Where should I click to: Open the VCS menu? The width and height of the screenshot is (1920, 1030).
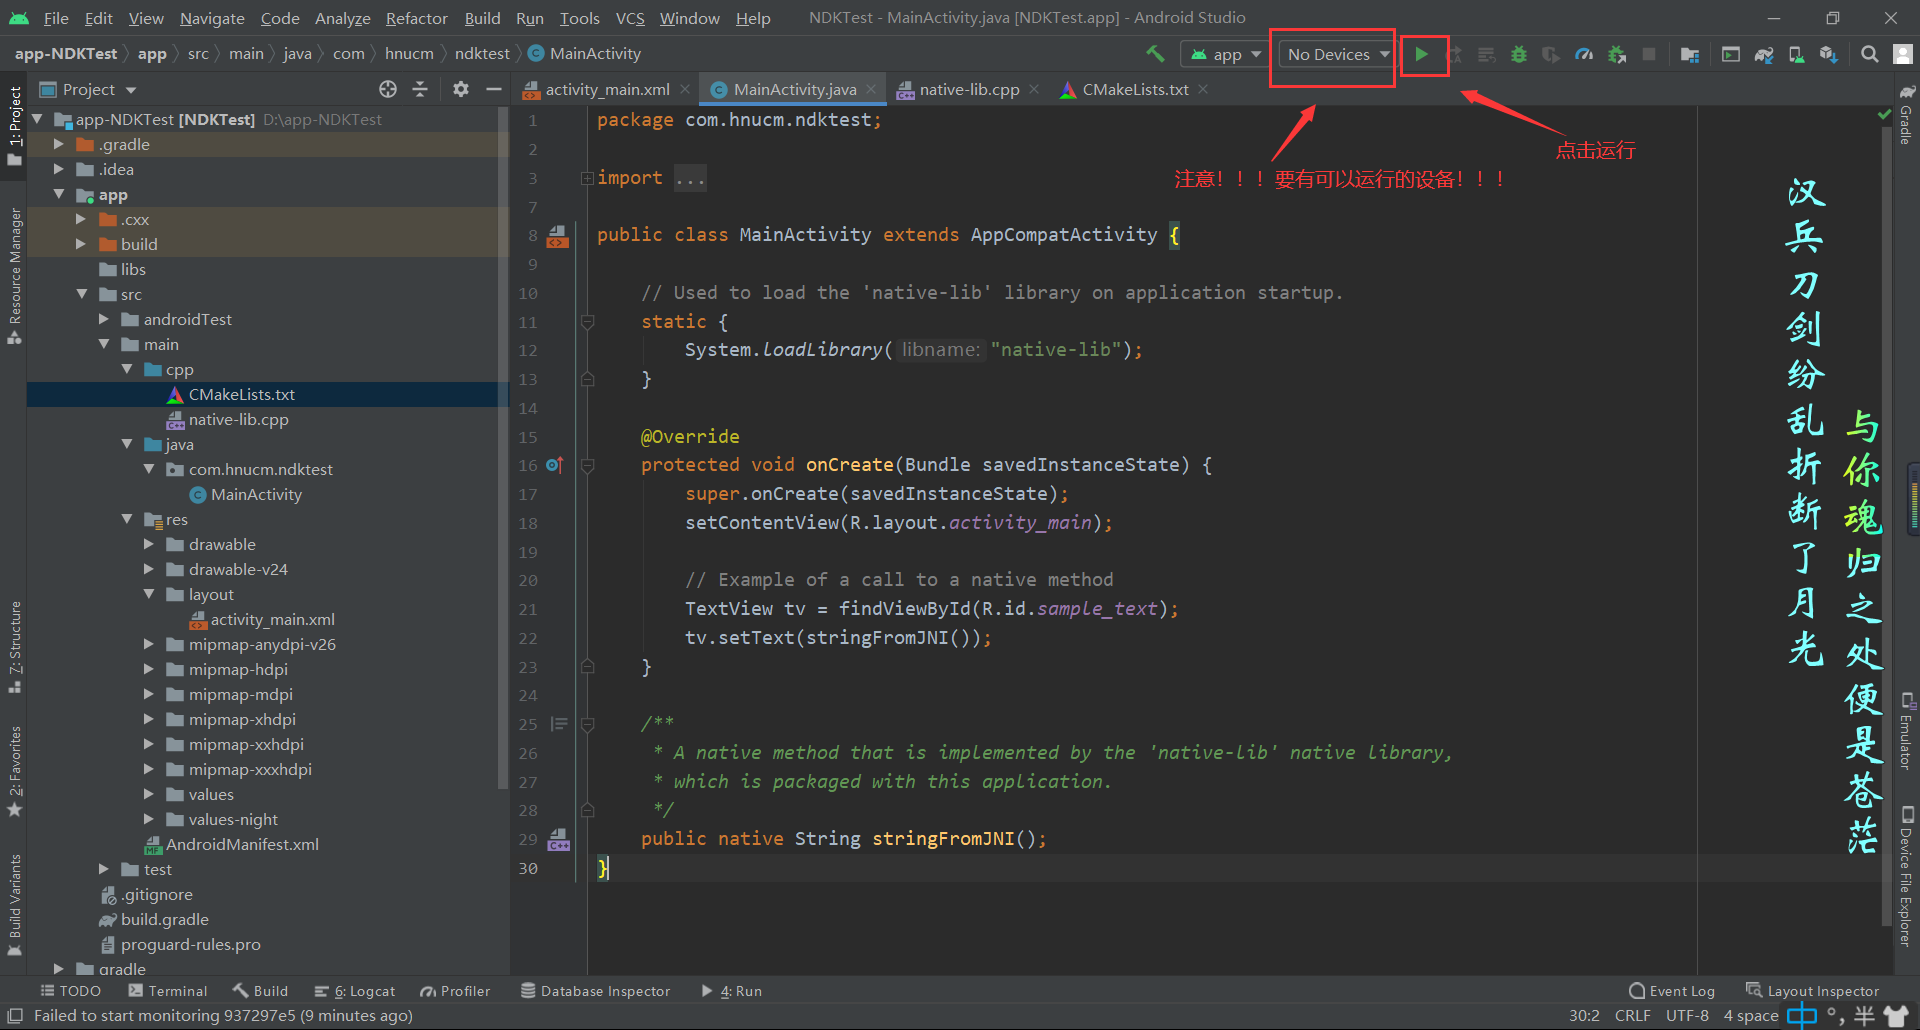click(x=630, y=18)
